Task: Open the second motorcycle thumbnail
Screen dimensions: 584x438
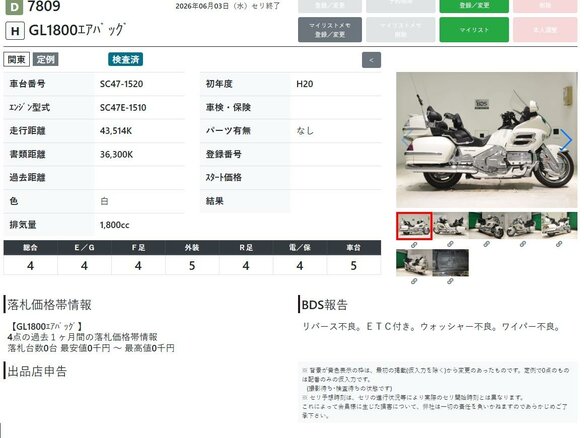Action: point(450,226)
